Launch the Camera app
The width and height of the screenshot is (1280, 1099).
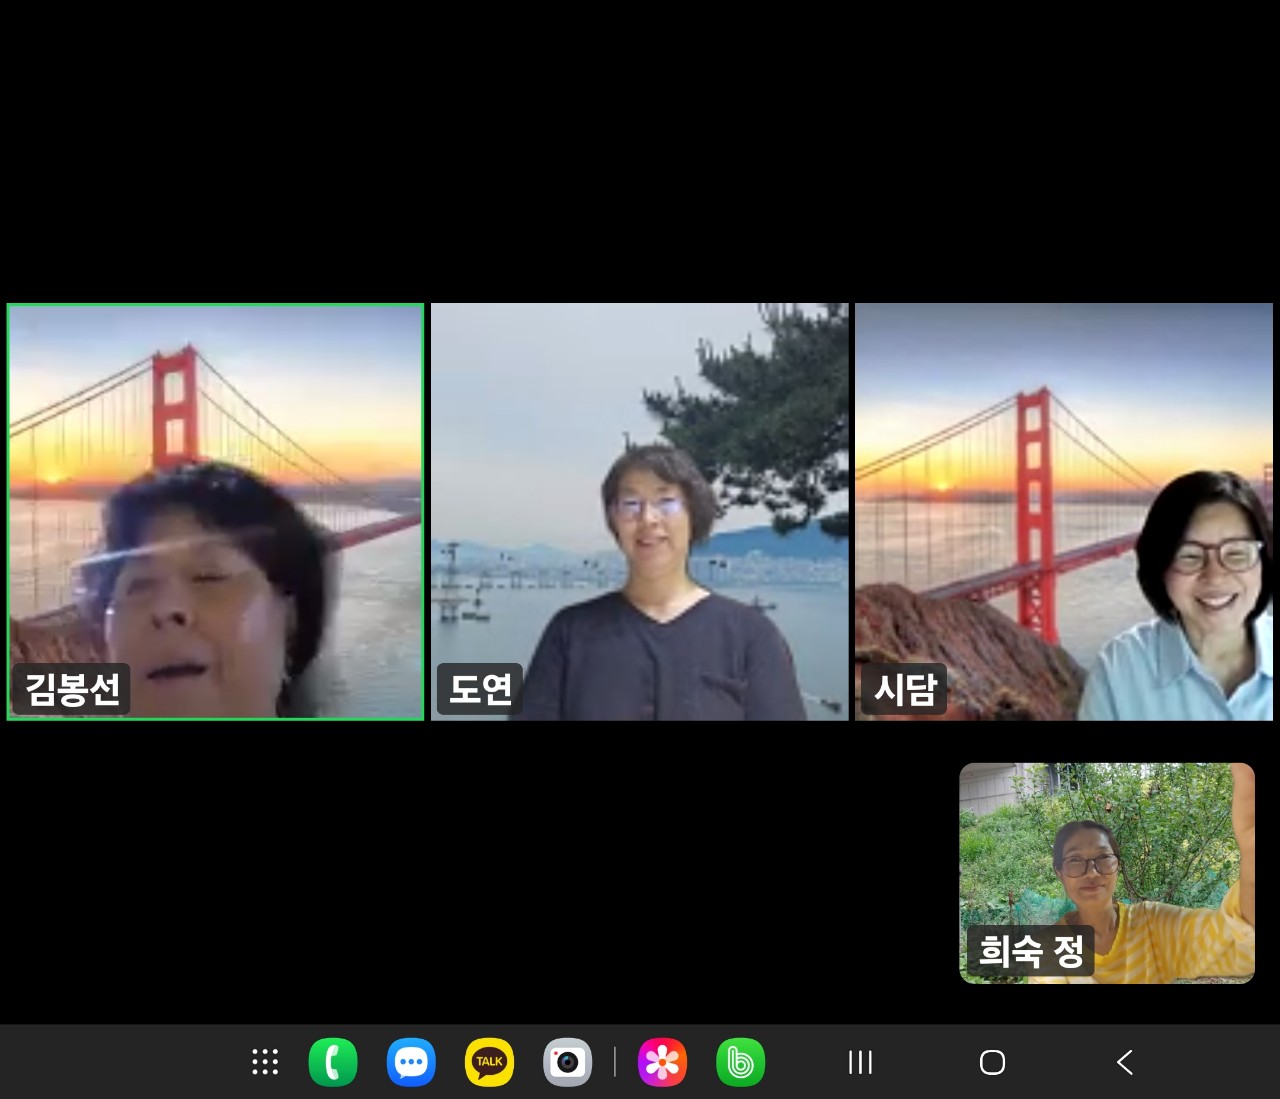[567, 1062]
